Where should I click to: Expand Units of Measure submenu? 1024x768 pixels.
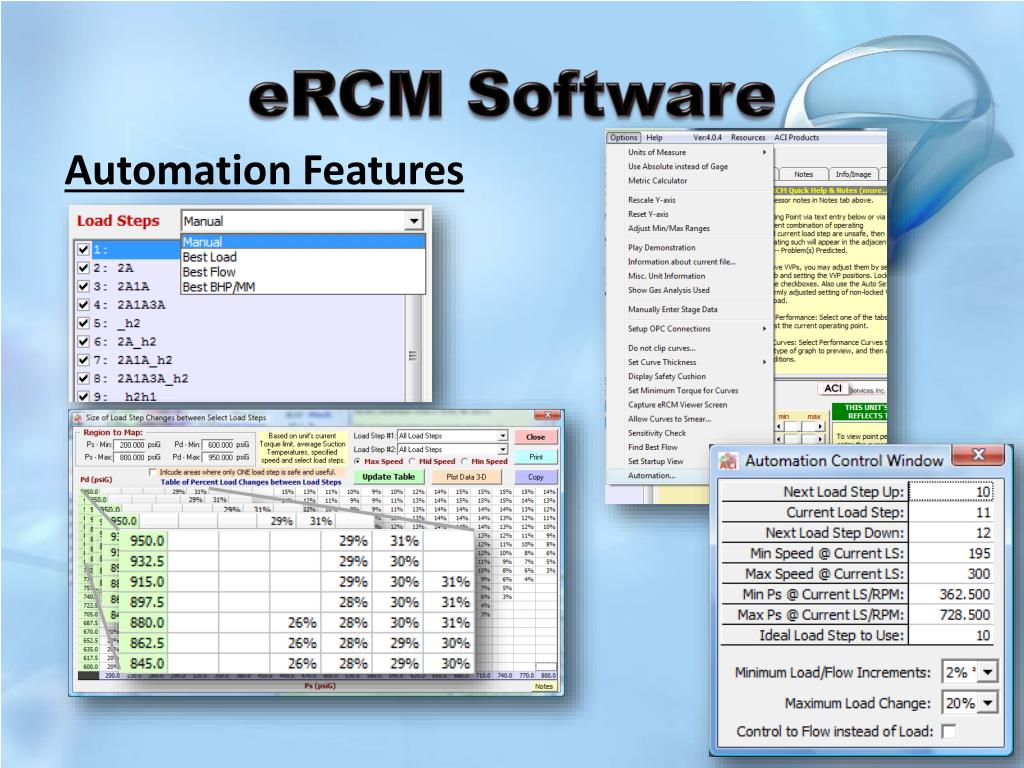690,152
